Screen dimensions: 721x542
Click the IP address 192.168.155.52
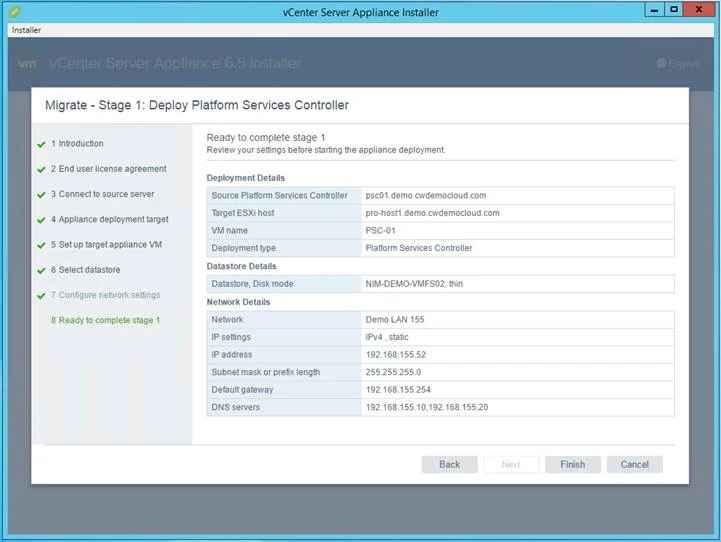click(396, 354)
